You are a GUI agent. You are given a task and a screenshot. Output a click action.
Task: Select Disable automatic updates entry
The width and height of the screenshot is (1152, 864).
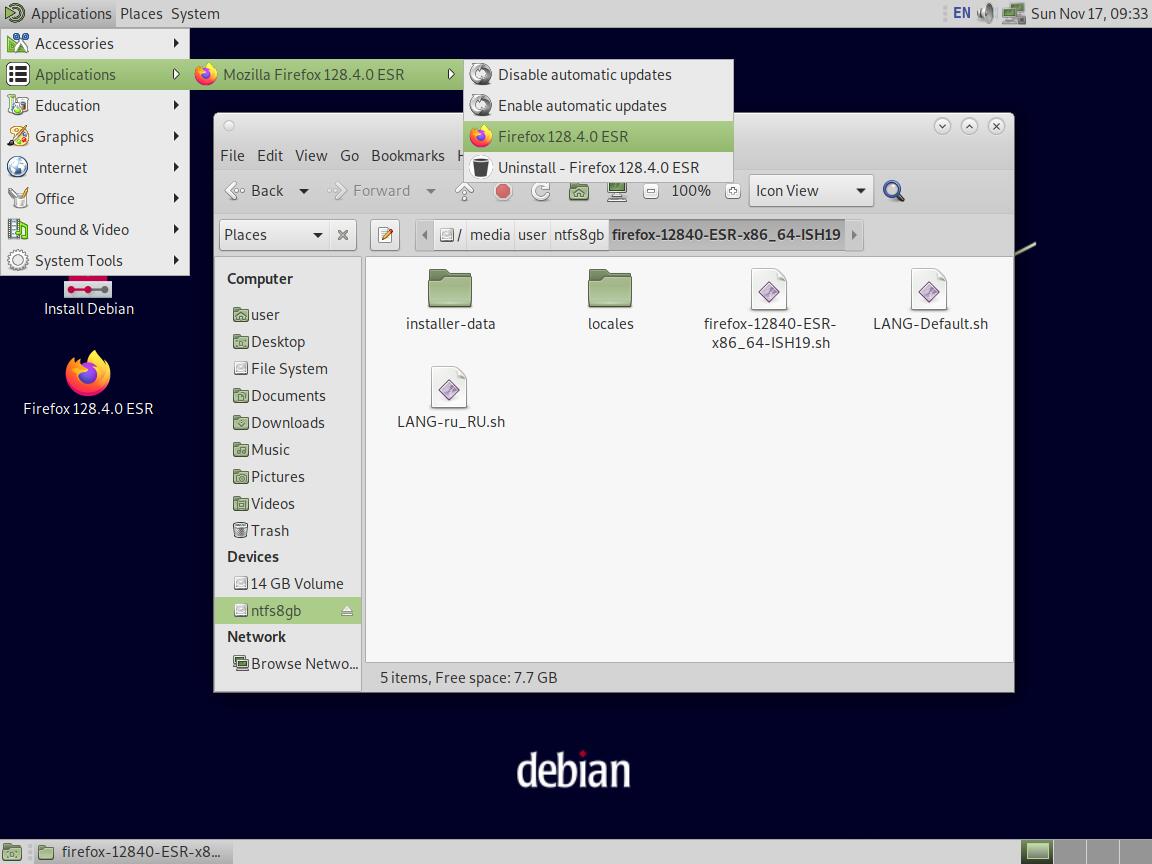tap(599, 74)
